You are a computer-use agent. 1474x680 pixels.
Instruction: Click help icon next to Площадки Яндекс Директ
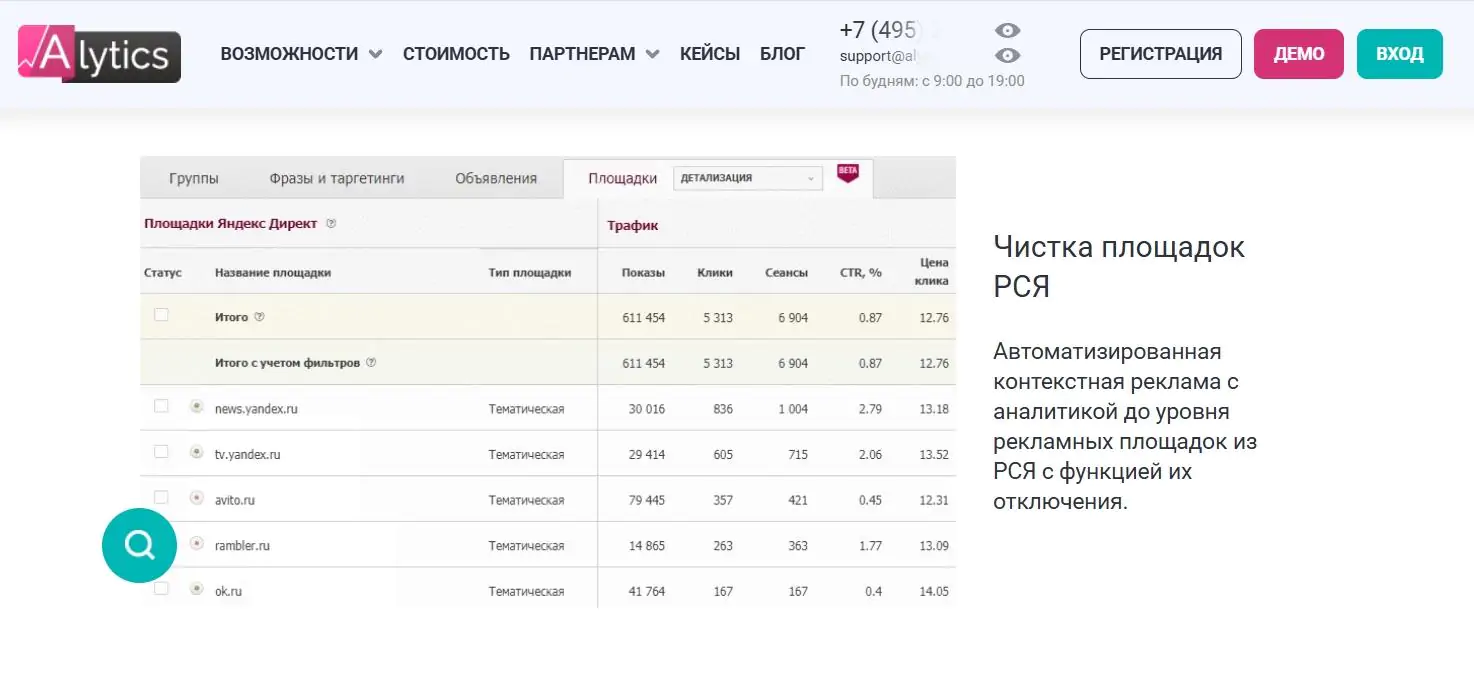tap(331, 224)
